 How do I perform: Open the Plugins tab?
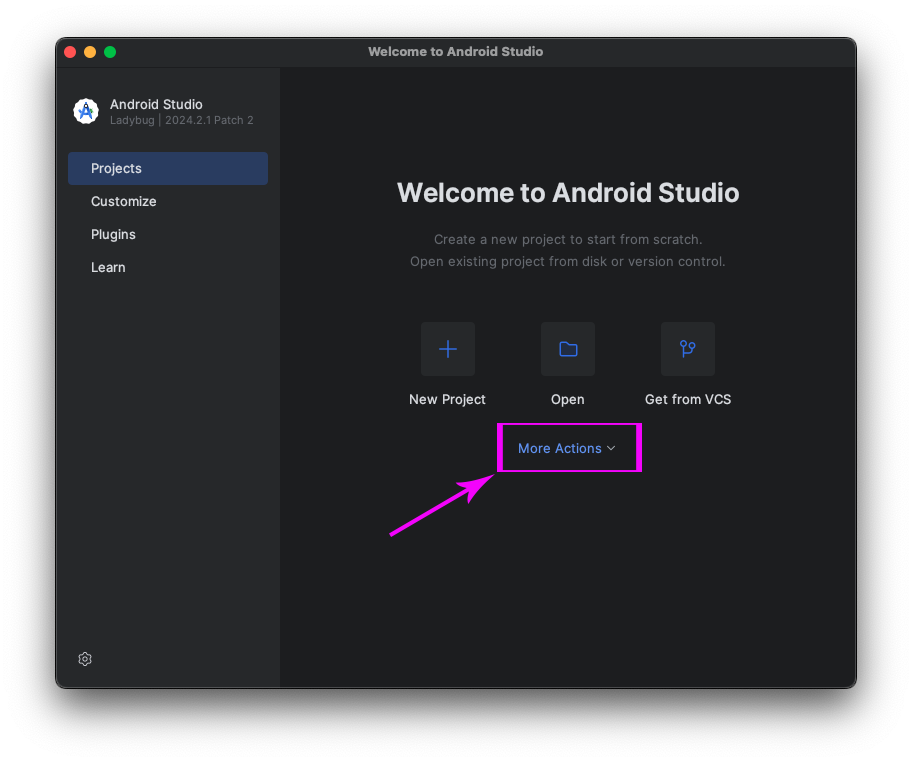[168, 234]
